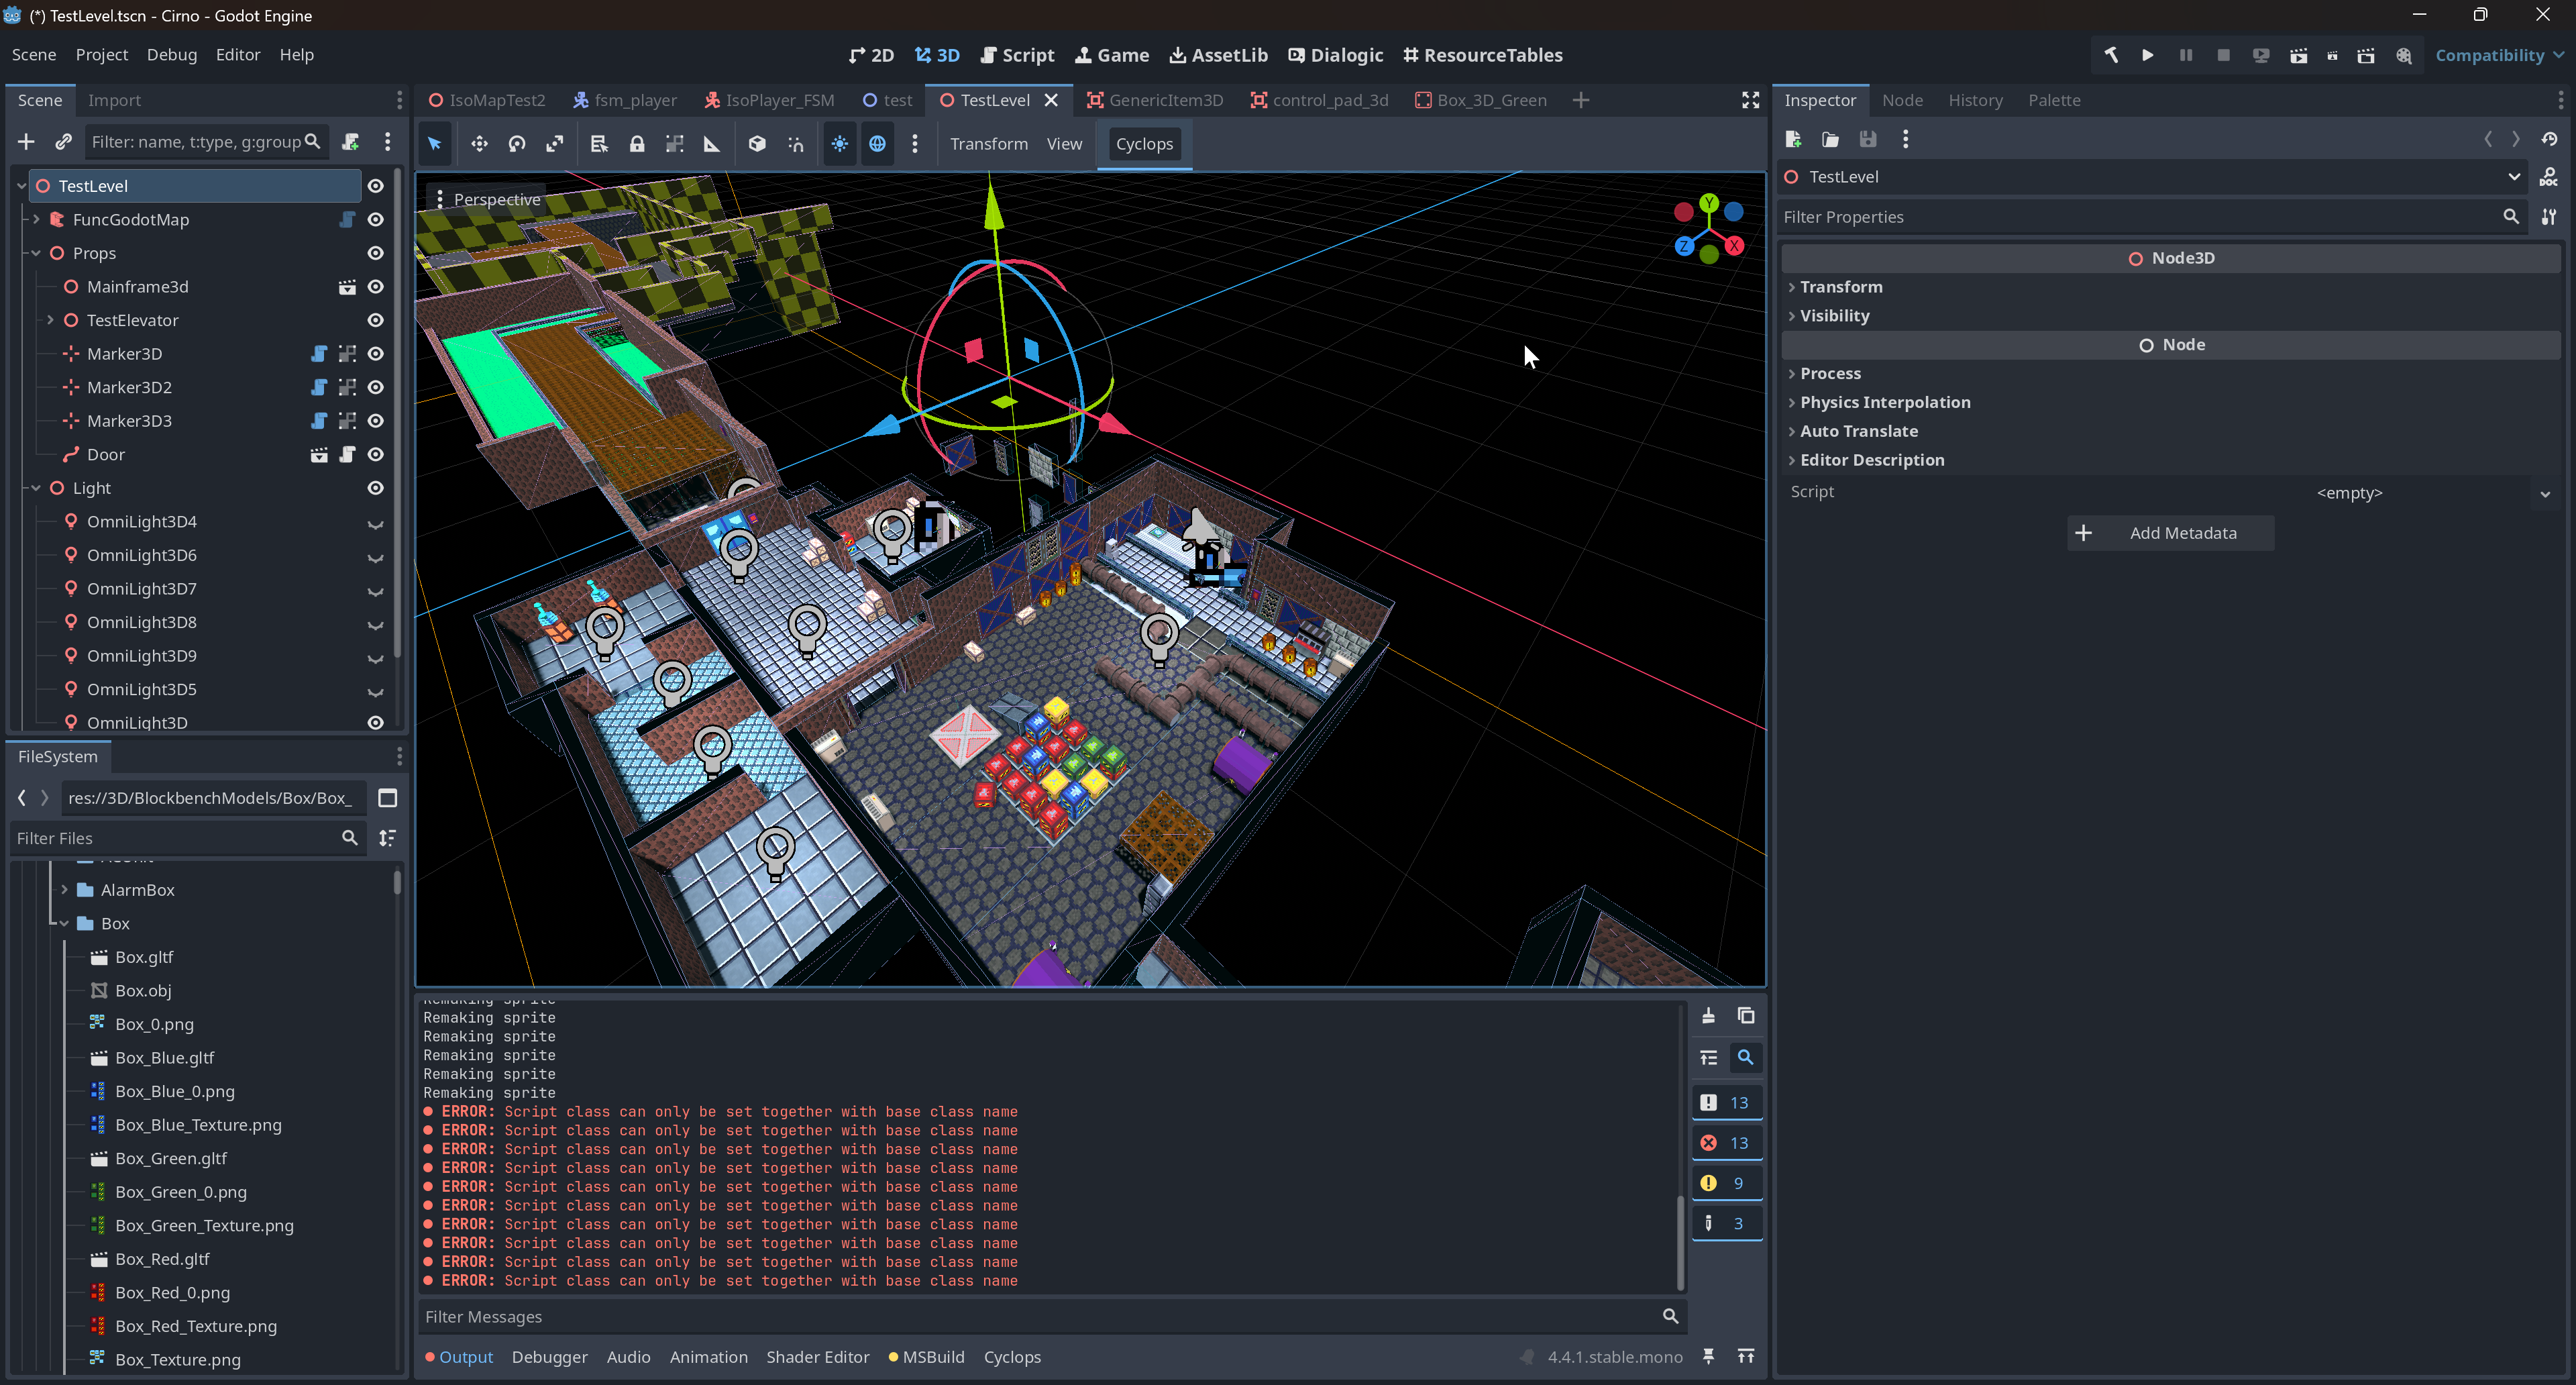The image size is (2576, 1385).
Task: Open the Debug menu
Action: click(171, 55)
